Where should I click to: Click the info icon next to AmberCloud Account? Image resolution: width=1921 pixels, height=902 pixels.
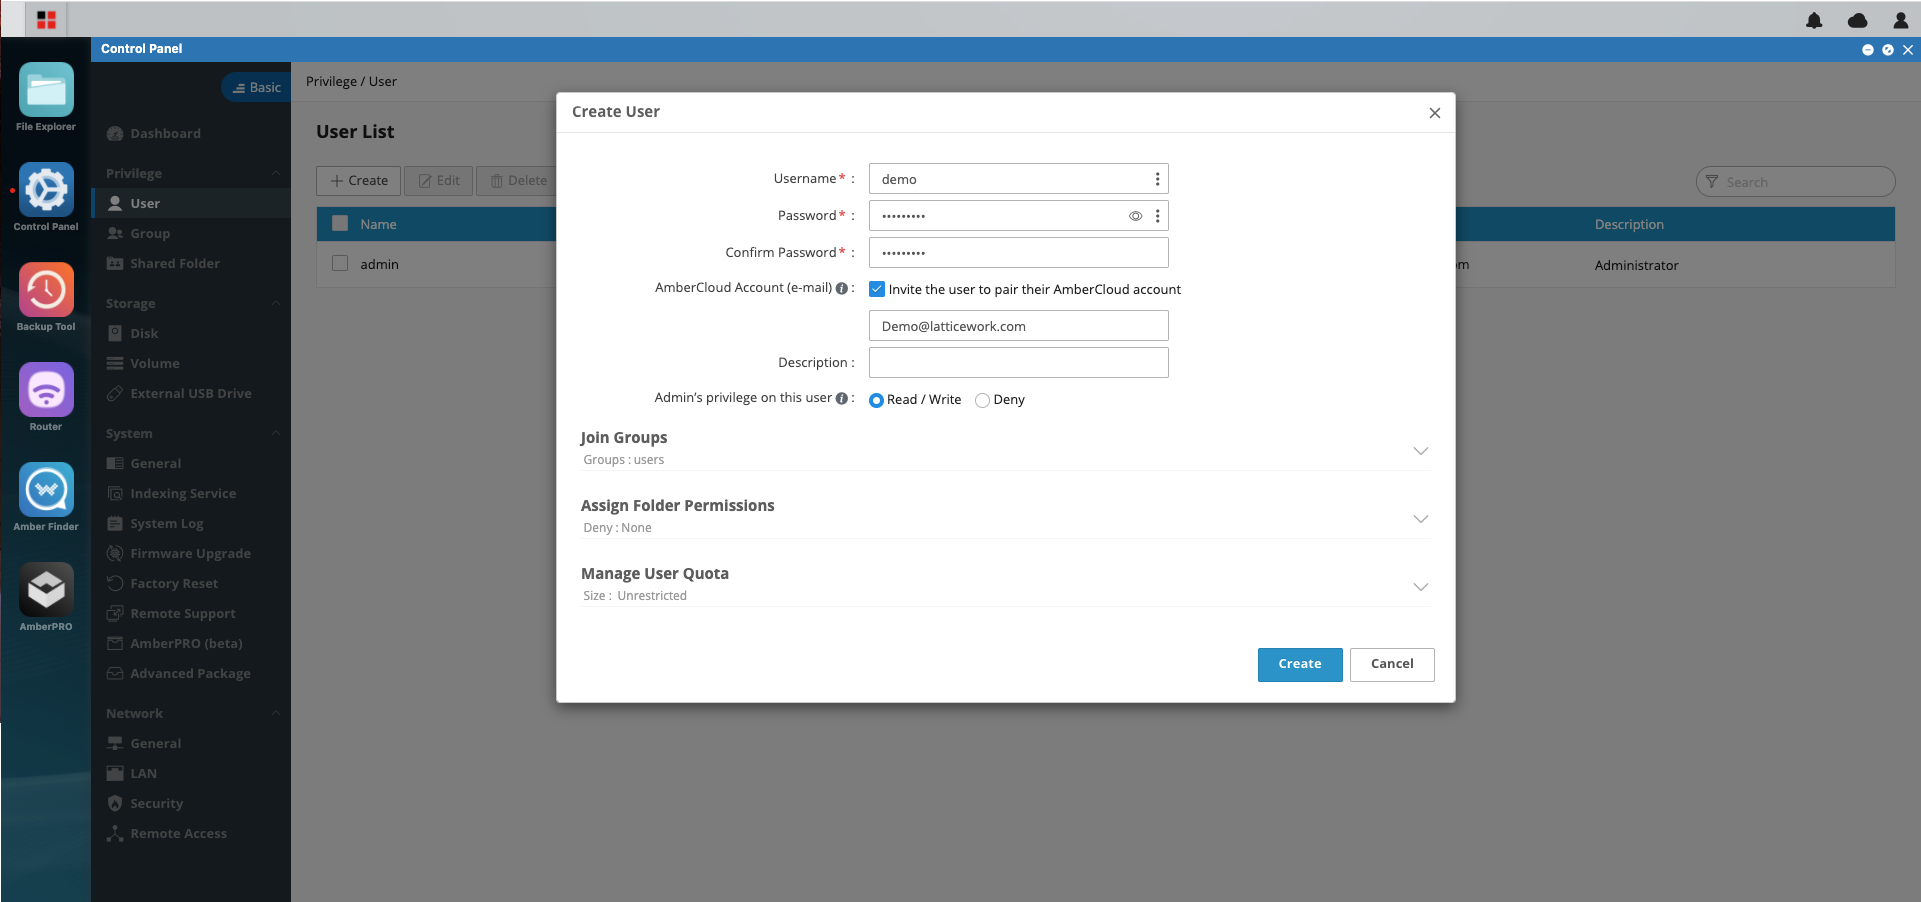click(x=842, y=289)
